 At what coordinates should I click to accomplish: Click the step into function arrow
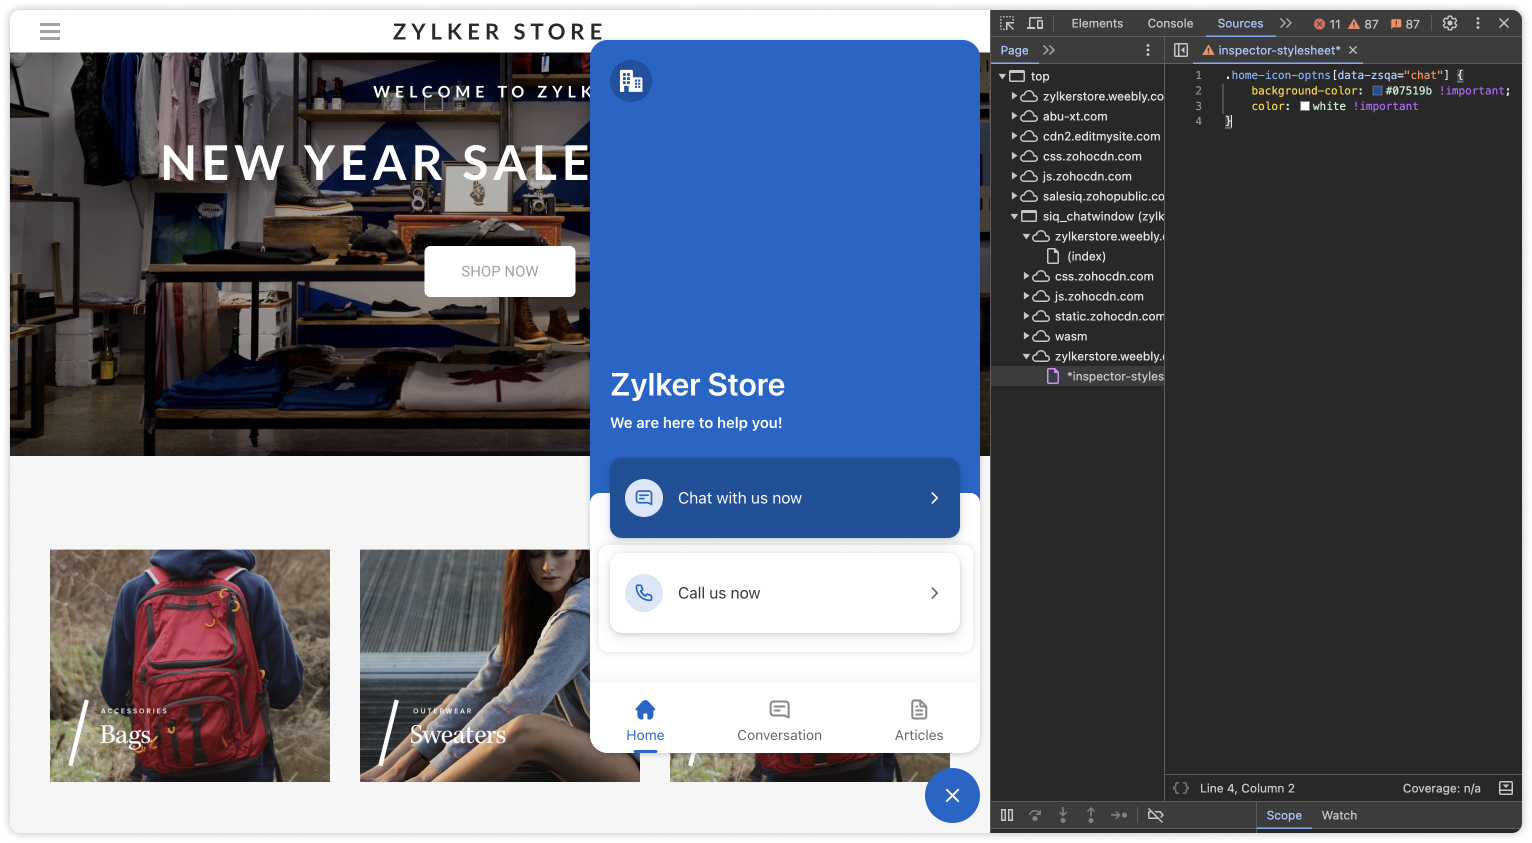coord(1063,815)
